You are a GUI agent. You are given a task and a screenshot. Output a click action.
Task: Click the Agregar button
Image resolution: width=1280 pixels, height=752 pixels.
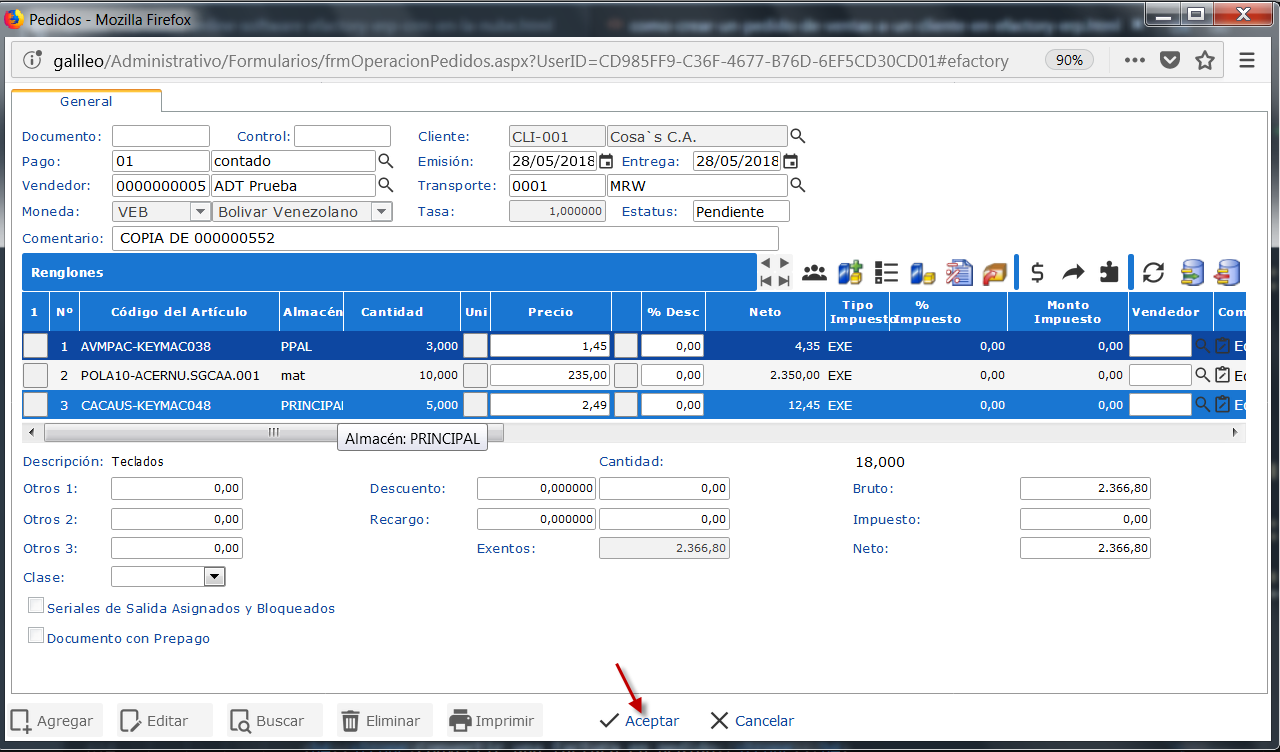pos(54,721)
